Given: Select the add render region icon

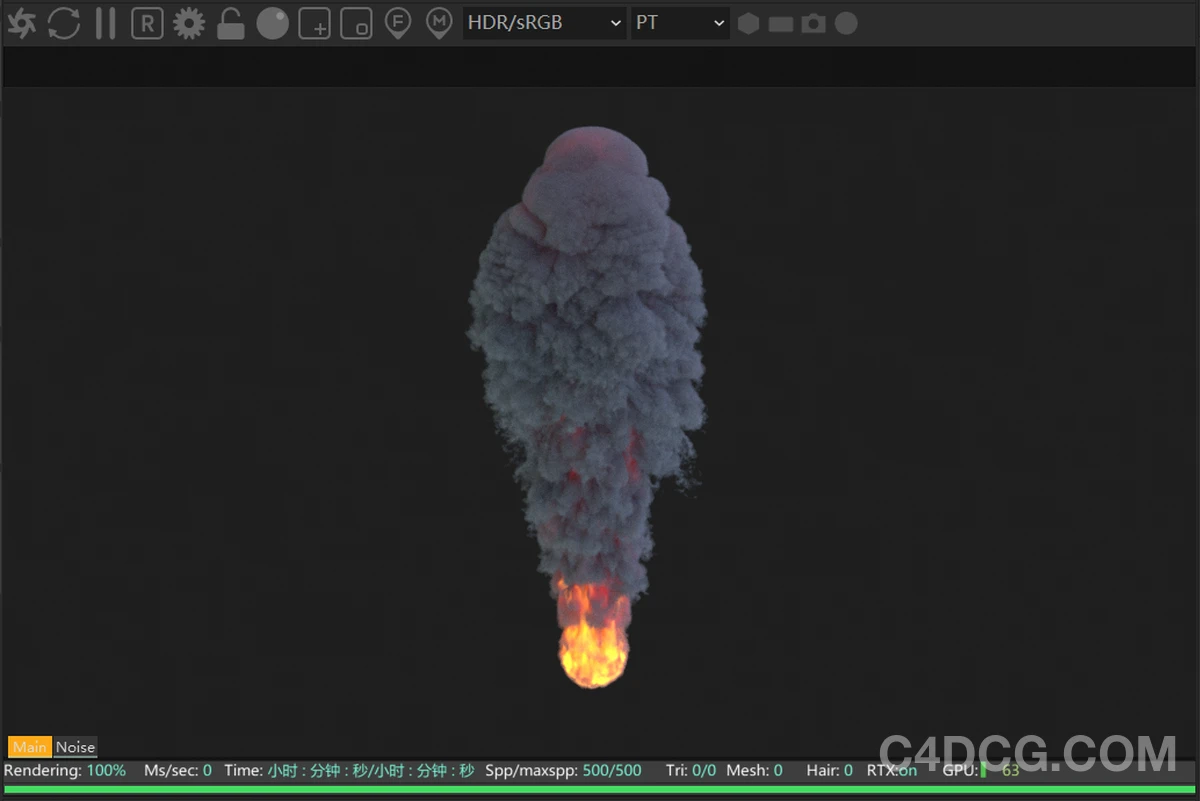Looking at the screenshot, I should click(x=314, y=22).
